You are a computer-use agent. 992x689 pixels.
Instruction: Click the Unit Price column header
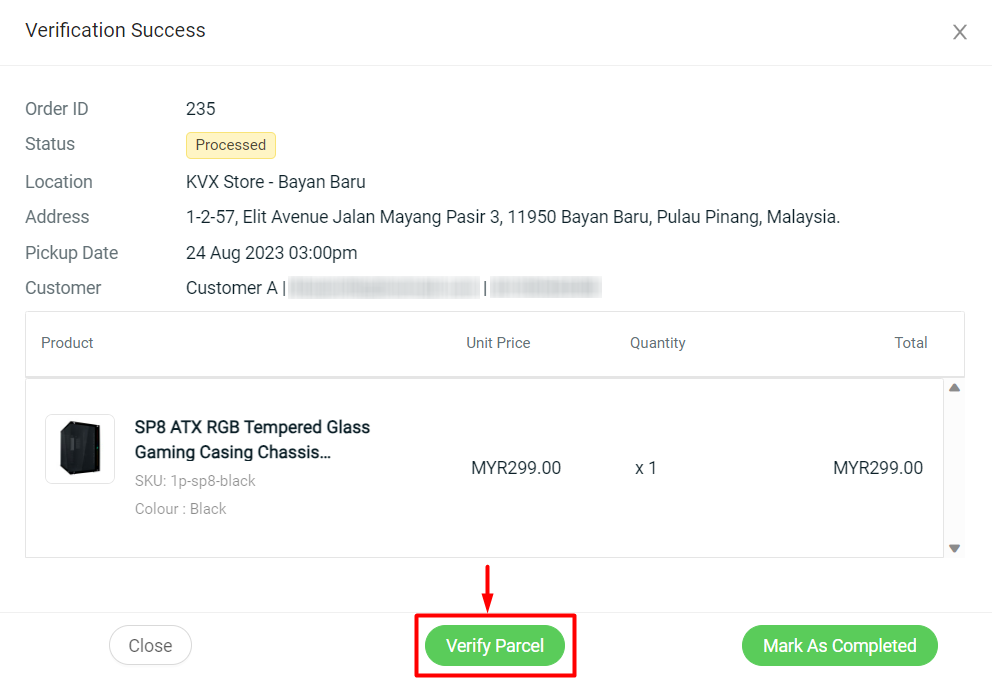(x=498, y=343)
